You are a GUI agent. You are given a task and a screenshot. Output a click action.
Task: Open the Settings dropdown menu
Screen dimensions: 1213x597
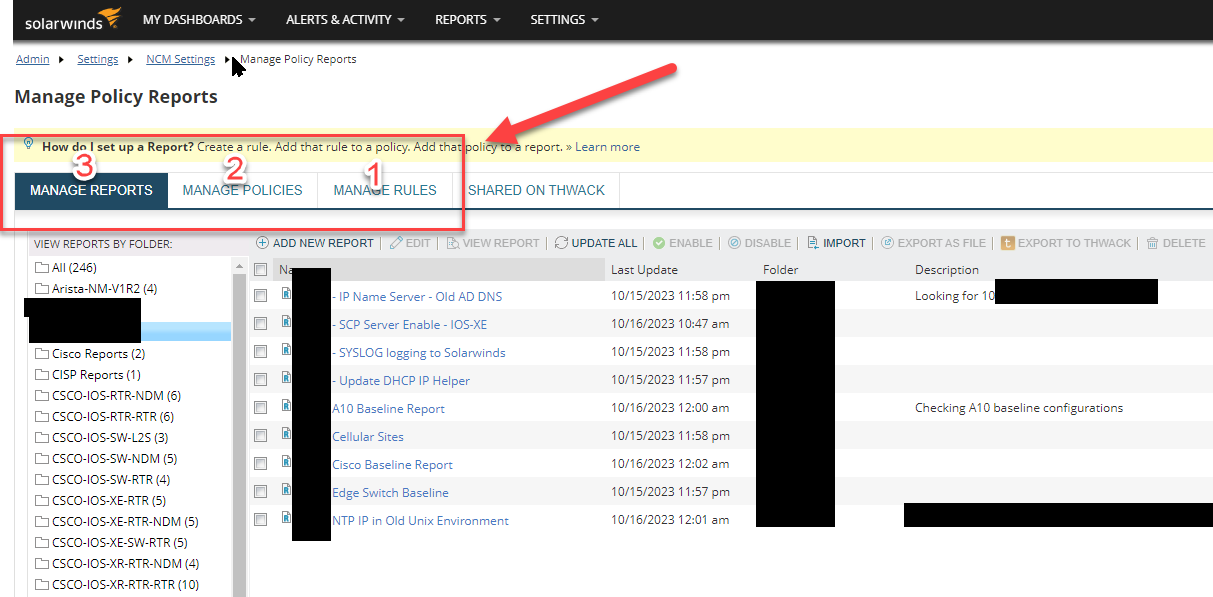point(564,19)
